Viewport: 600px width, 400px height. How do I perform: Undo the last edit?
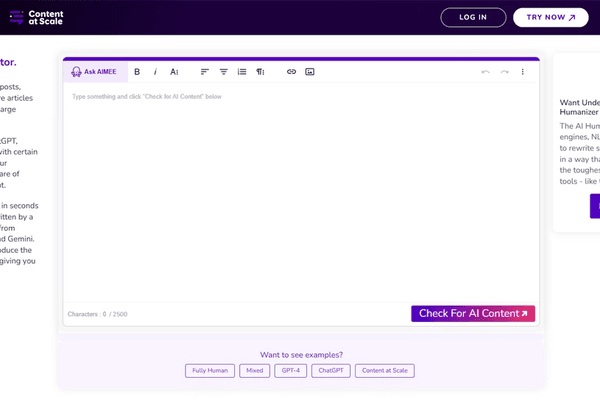(x=486, y=72)
